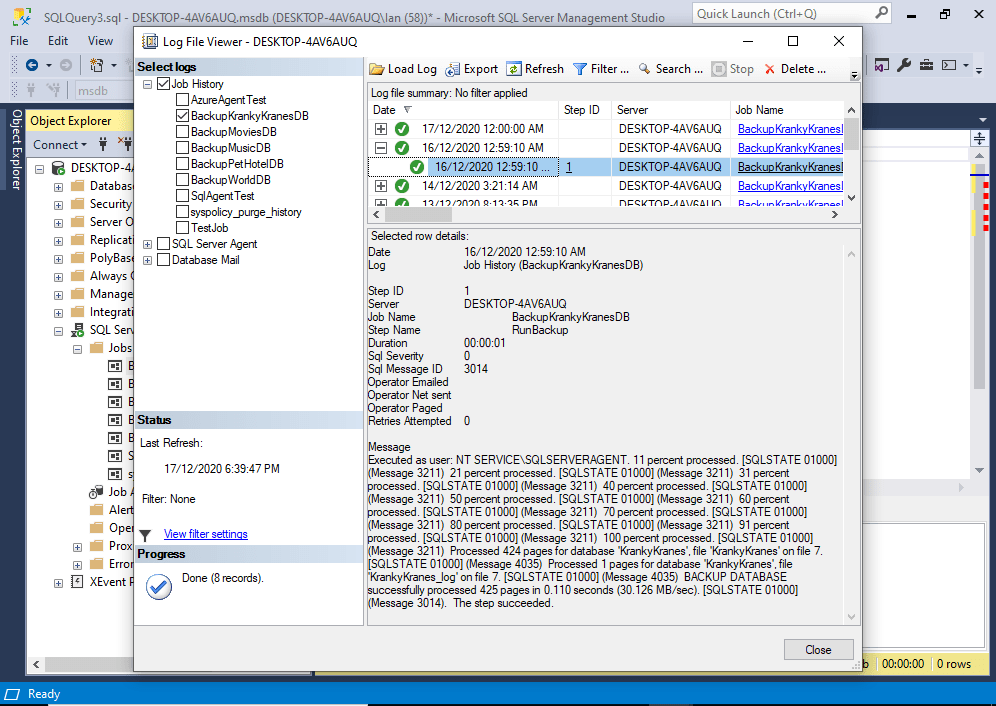Collapse the DESKTOP-4AV6AUQ server node
Screen dimensions: 996x706
[x=39, y=168]
